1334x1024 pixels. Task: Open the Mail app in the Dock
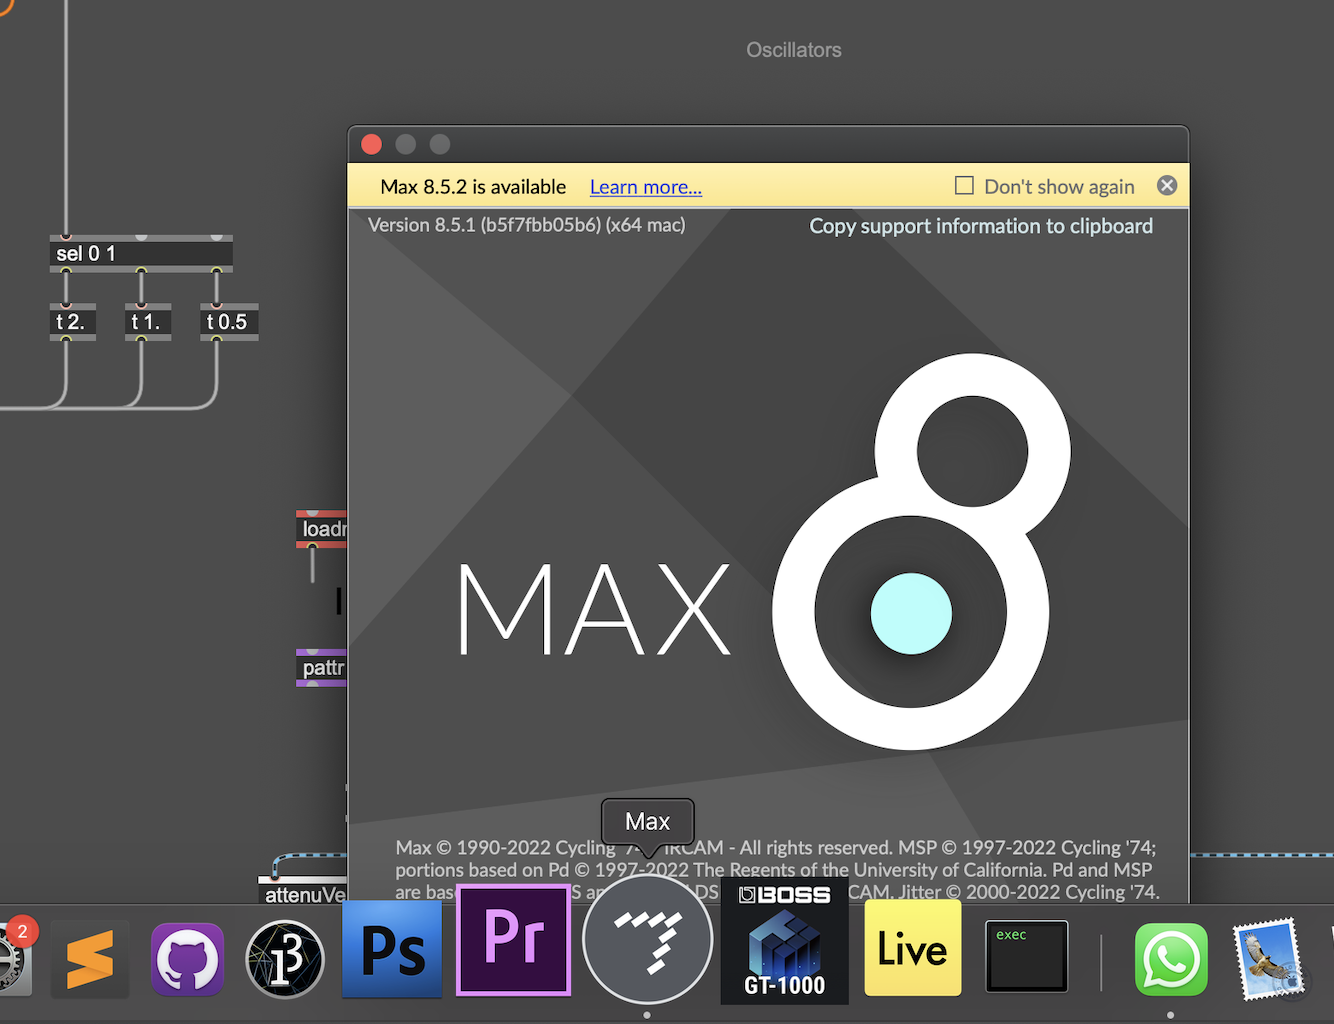(x=1271, y=959)
